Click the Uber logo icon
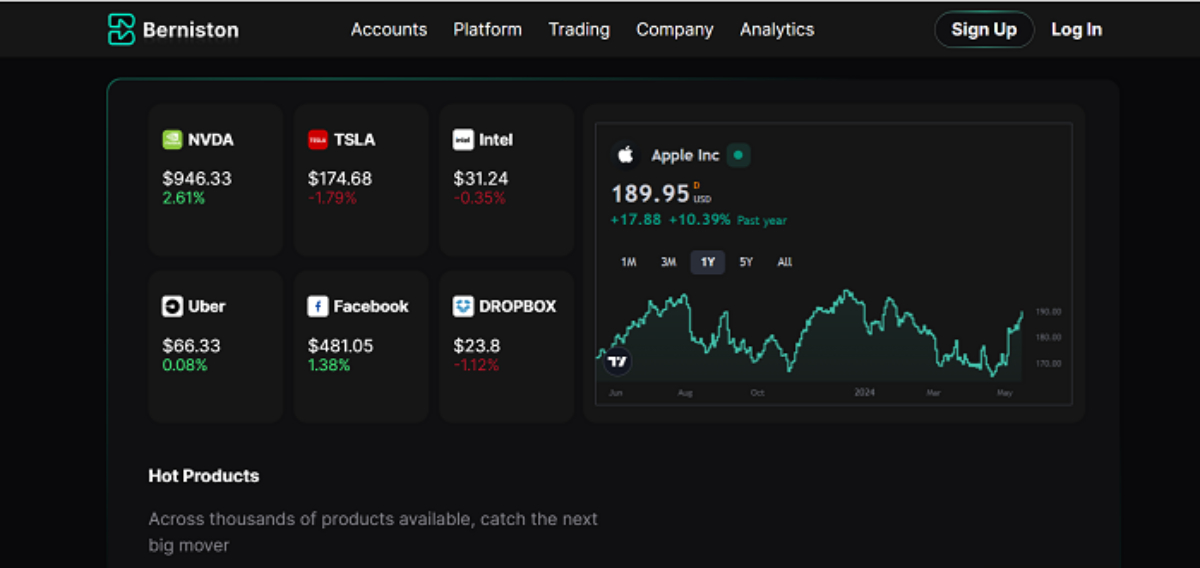This screenshot has height=568, width=1200. 172,306
